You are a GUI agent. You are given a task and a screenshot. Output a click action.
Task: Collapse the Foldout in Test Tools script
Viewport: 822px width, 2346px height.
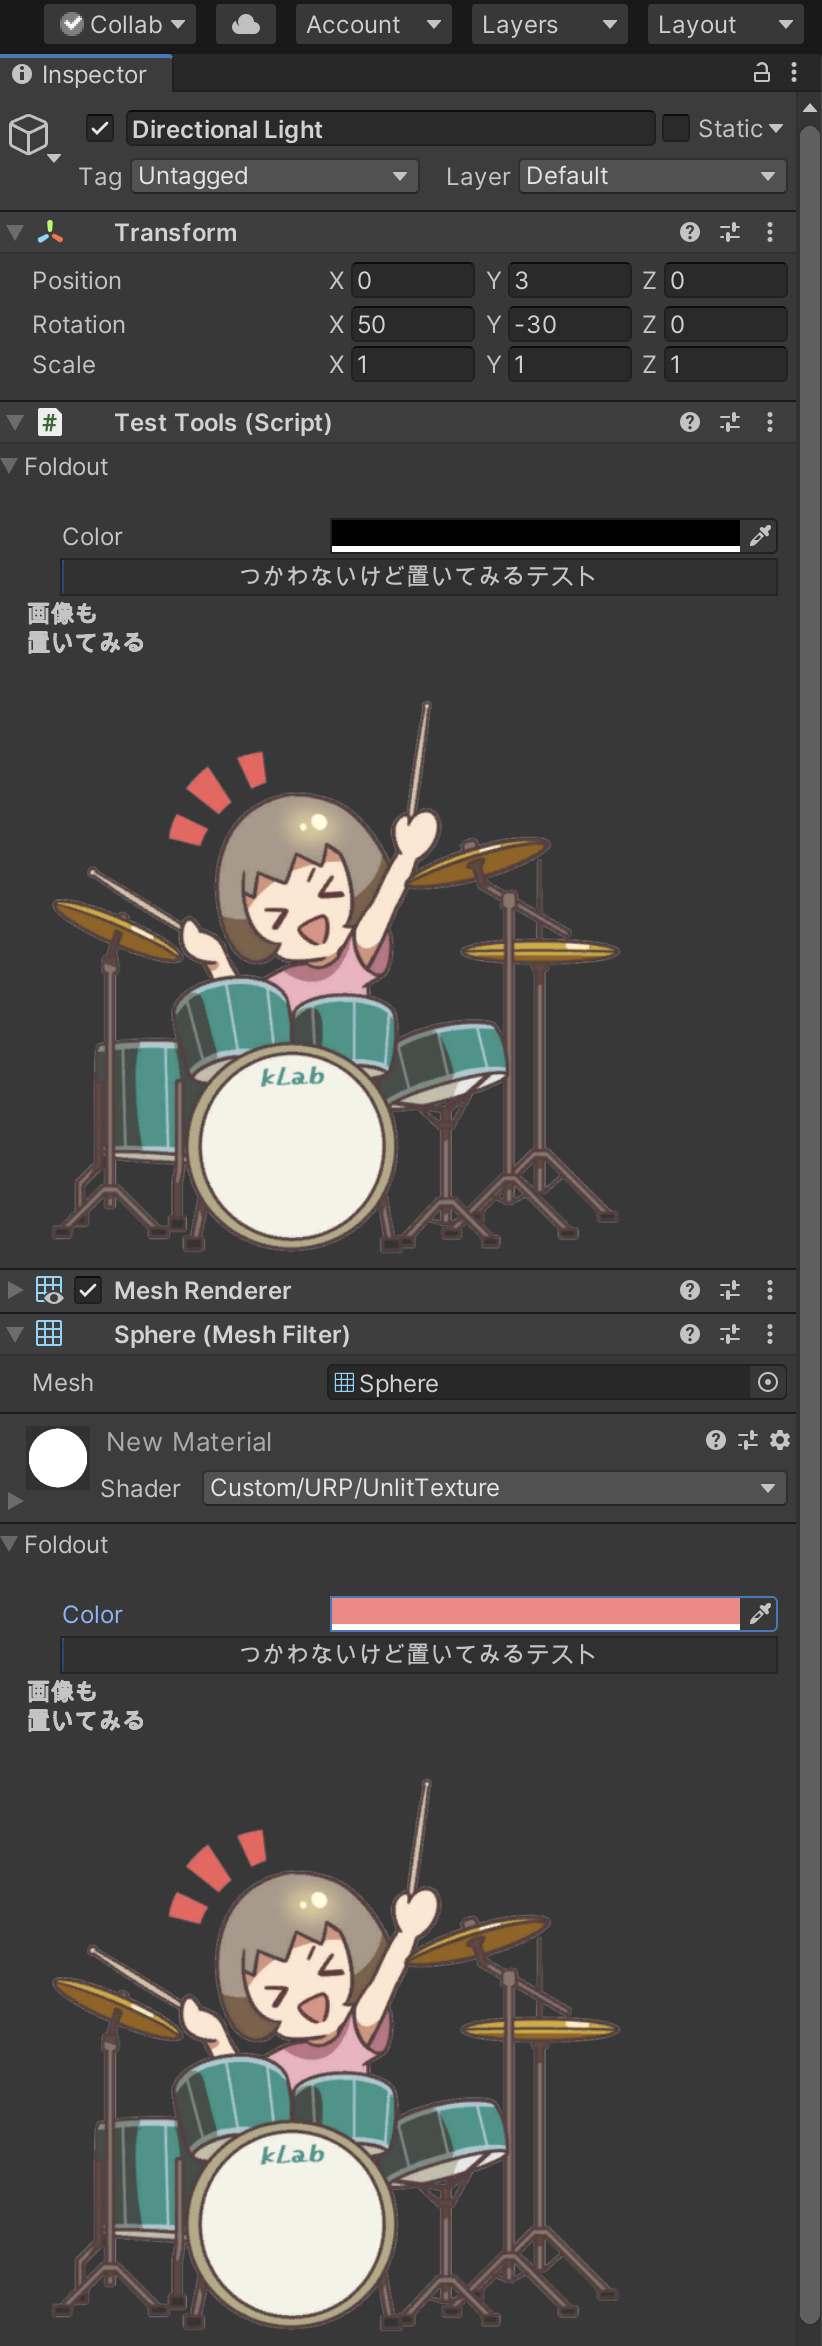pos(10,466)
